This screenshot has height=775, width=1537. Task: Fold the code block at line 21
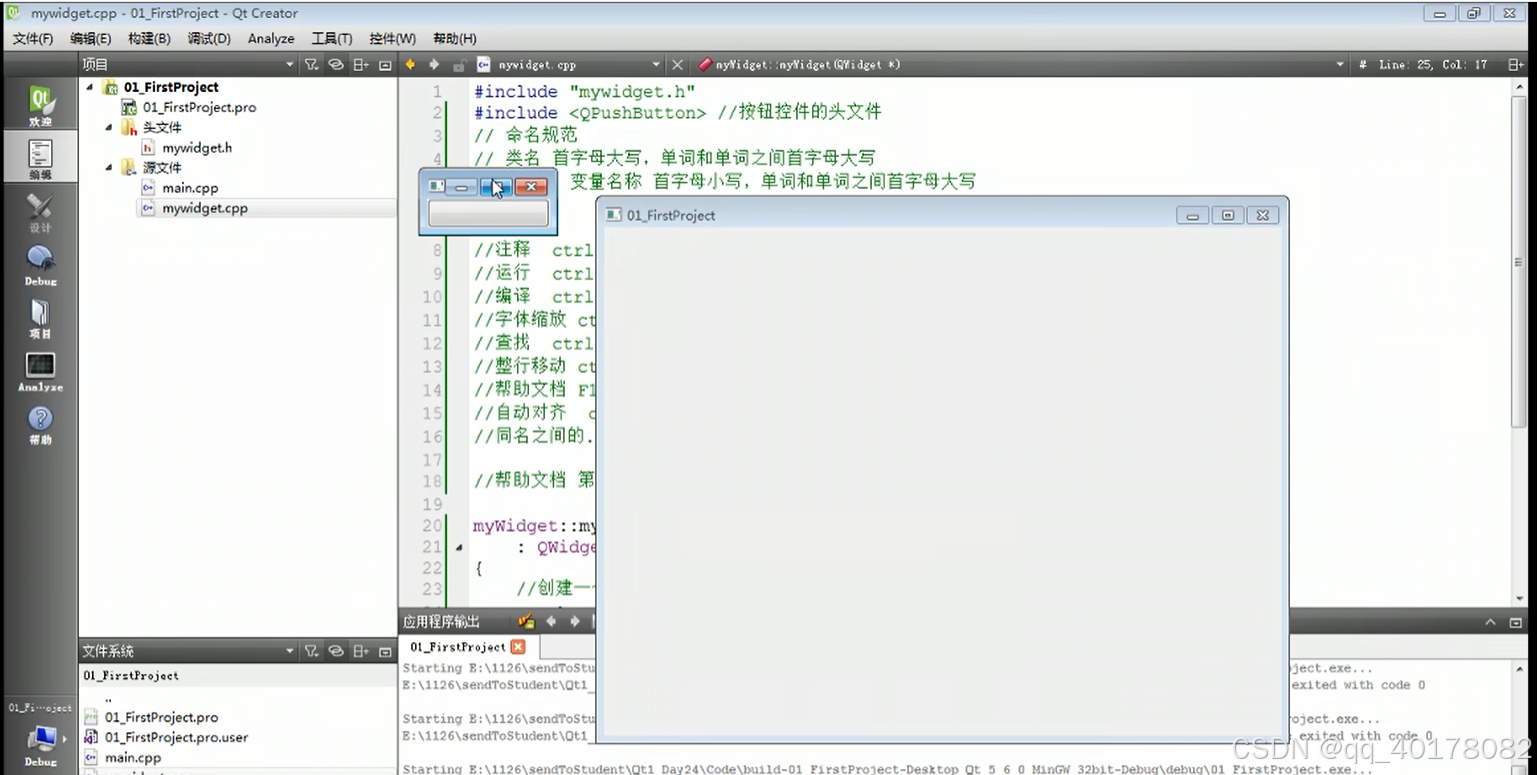coord(459,548)
